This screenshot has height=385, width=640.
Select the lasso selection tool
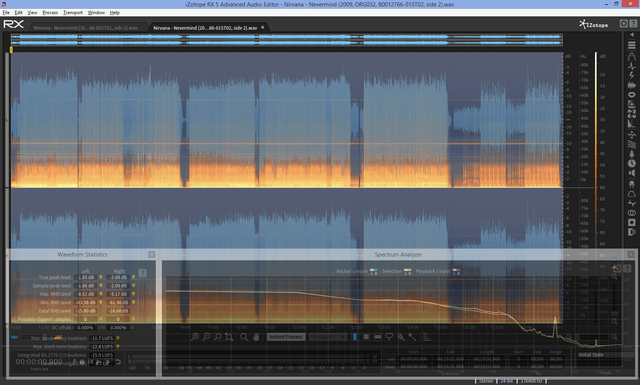(x=389, y=337)
